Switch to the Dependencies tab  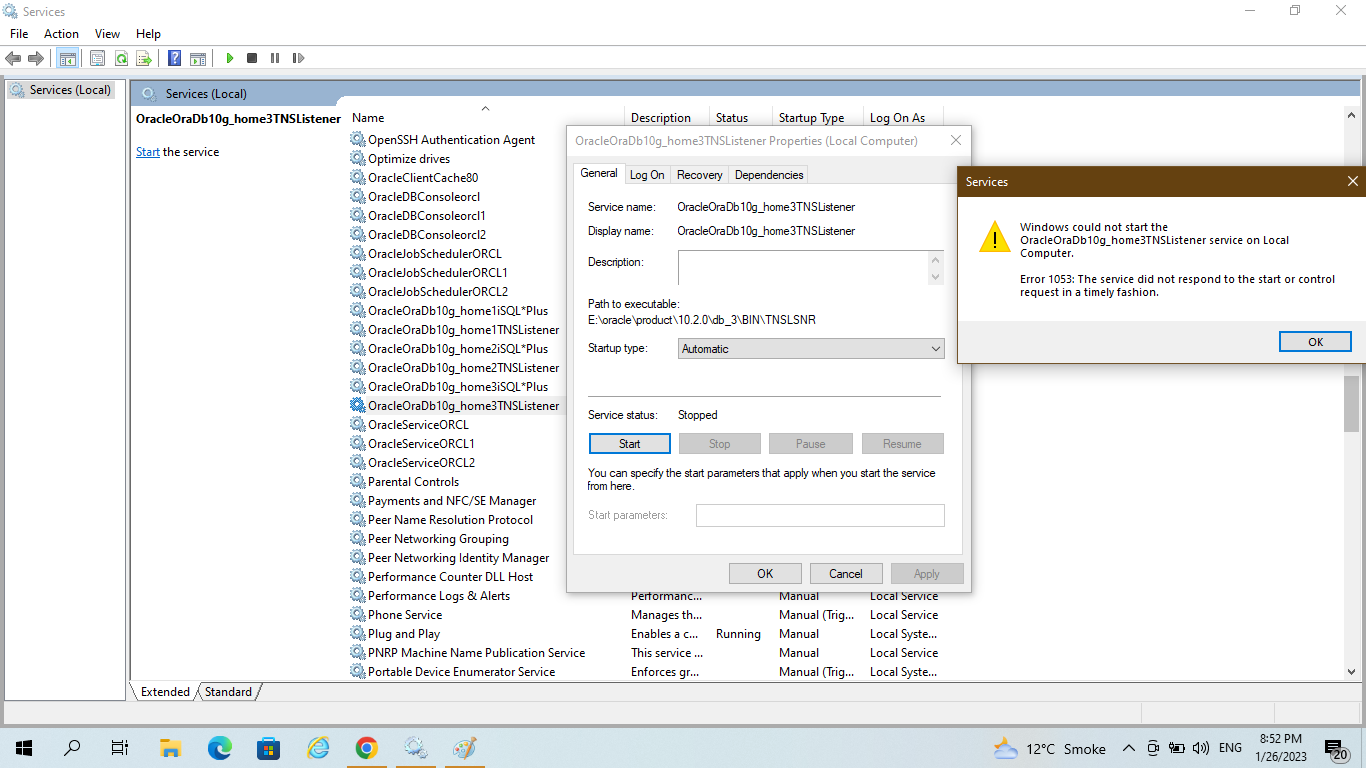[769, 175]
